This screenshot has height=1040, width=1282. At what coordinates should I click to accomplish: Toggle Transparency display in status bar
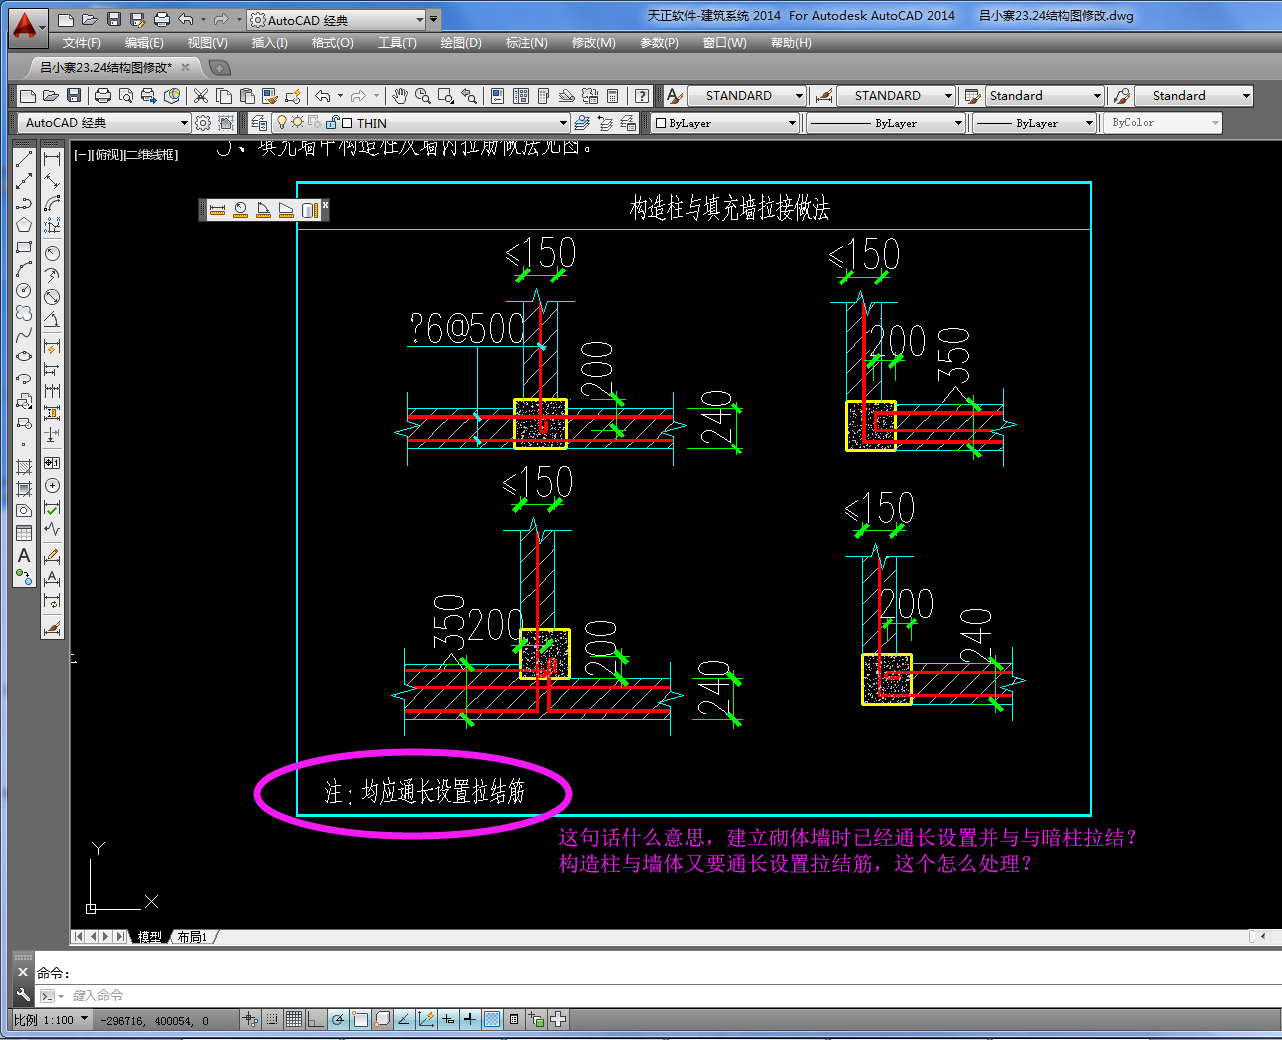pyautogui.click(x=492, y=1020)
